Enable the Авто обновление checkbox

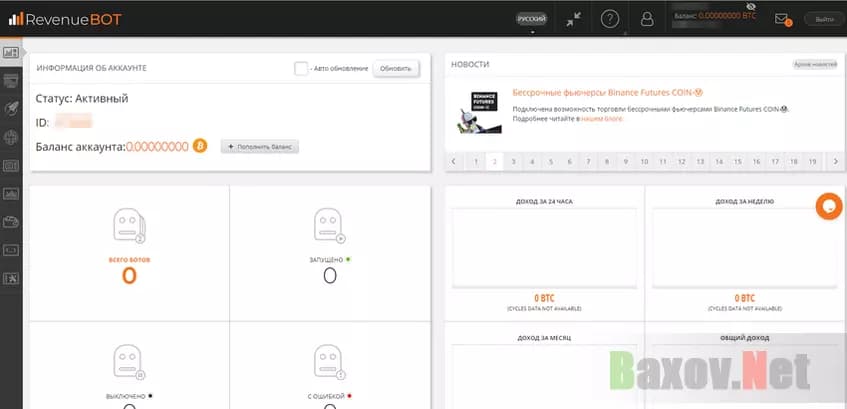pos(301,68)
